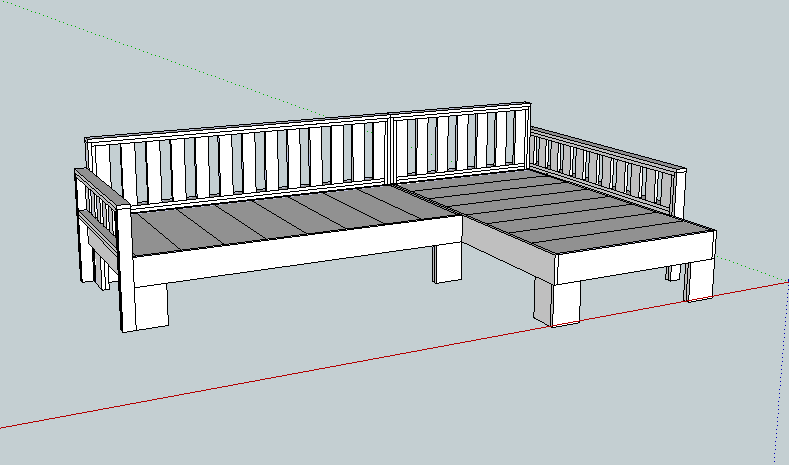789x465 pixels.
Task: Click the left armrest top rail
Action: (x=102, y=189)
